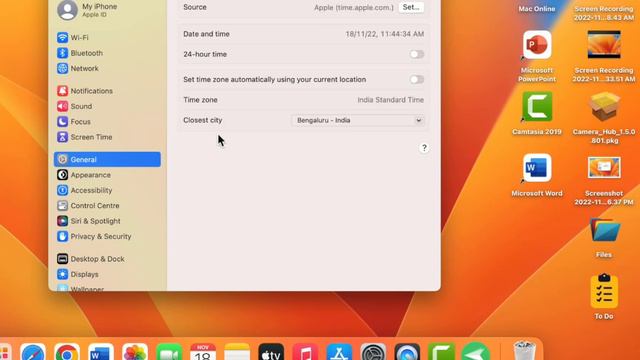This screenshot has width=640, height=360.
Task: Open Notes app from the Dock
Action: point(237,352)
